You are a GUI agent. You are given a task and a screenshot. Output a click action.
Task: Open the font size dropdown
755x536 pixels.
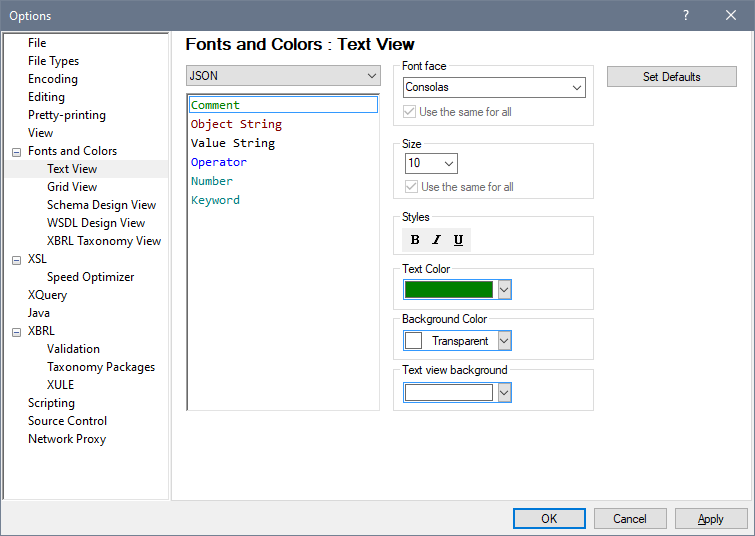431,163
